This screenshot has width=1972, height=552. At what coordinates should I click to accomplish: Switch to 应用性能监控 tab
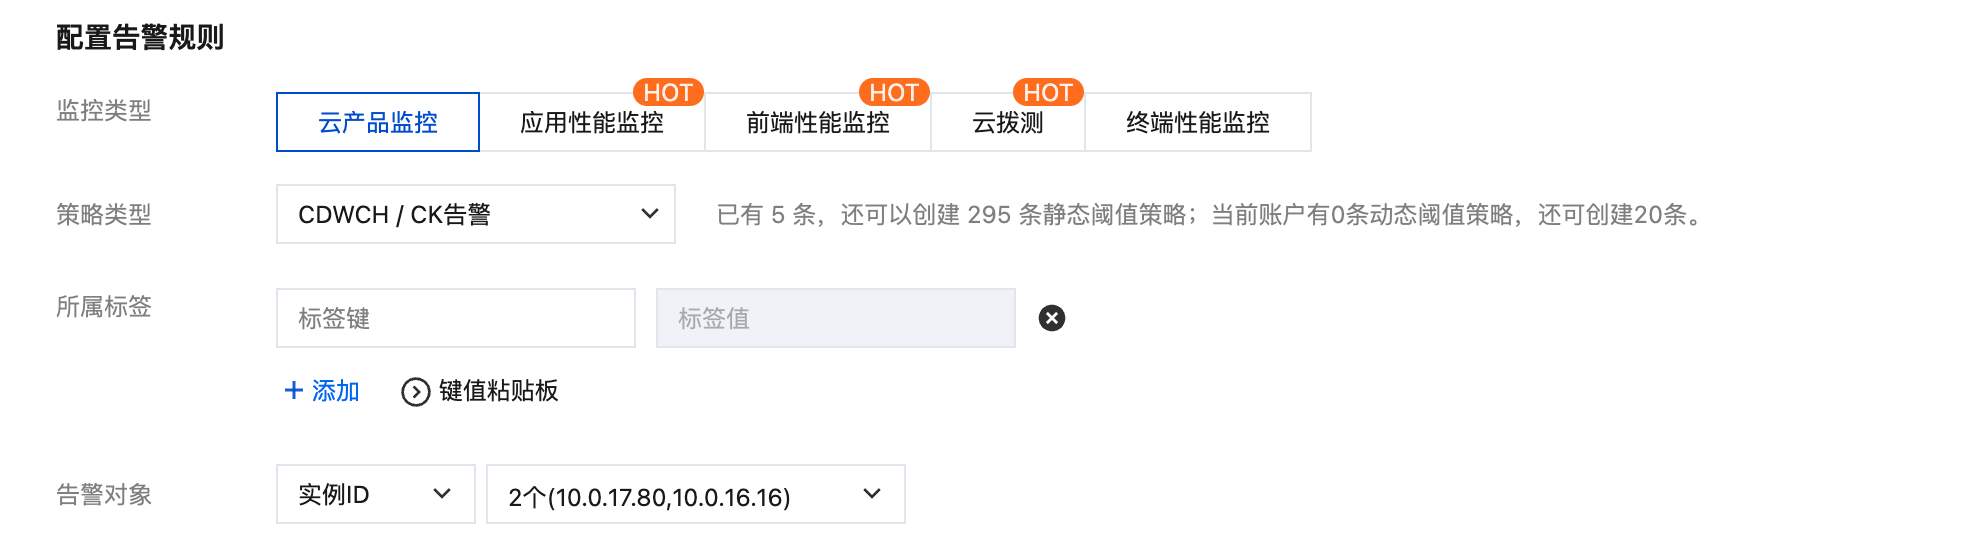coord(592,122)
